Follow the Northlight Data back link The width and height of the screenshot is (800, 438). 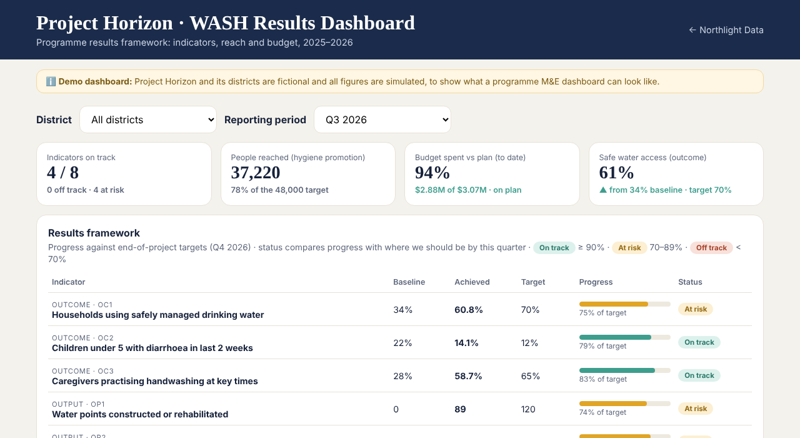click(726, 30)
